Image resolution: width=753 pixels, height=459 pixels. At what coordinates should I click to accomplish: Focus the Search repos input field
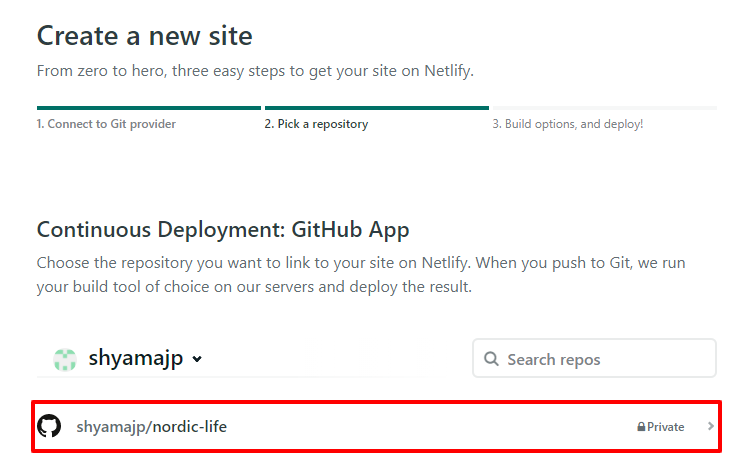pos(605,359)
